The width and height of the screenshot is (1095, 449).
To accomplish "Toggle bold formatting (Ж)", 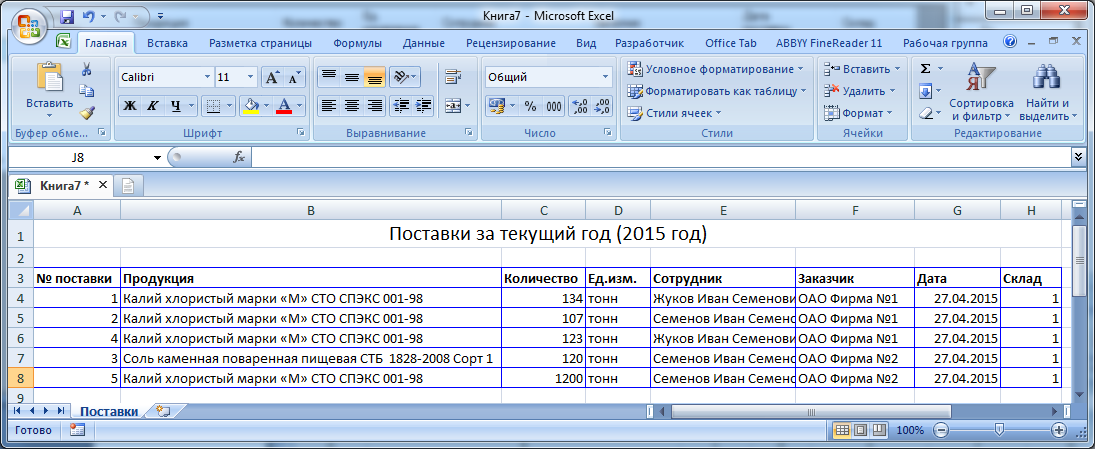I will [x=130, y=106].
